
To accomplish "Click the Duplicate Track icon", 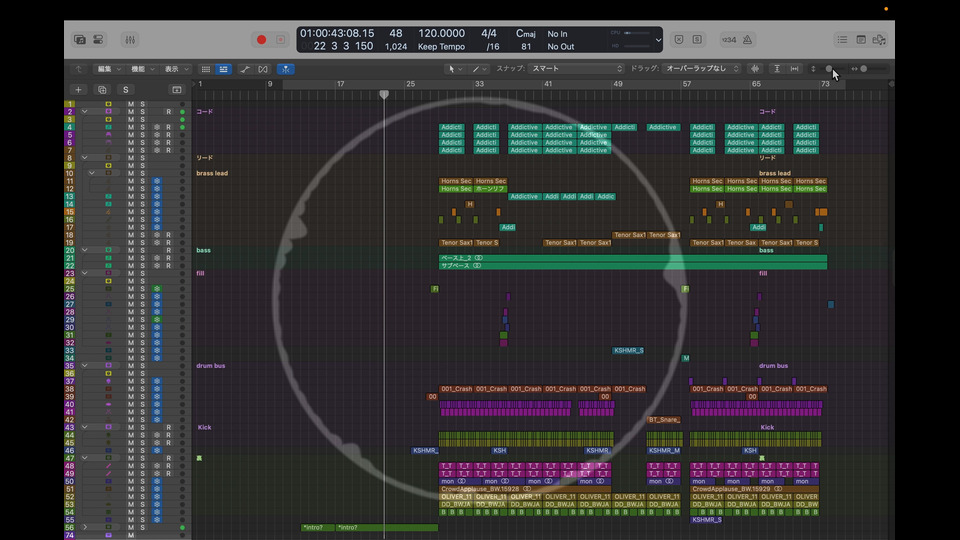I will (100, 89).
